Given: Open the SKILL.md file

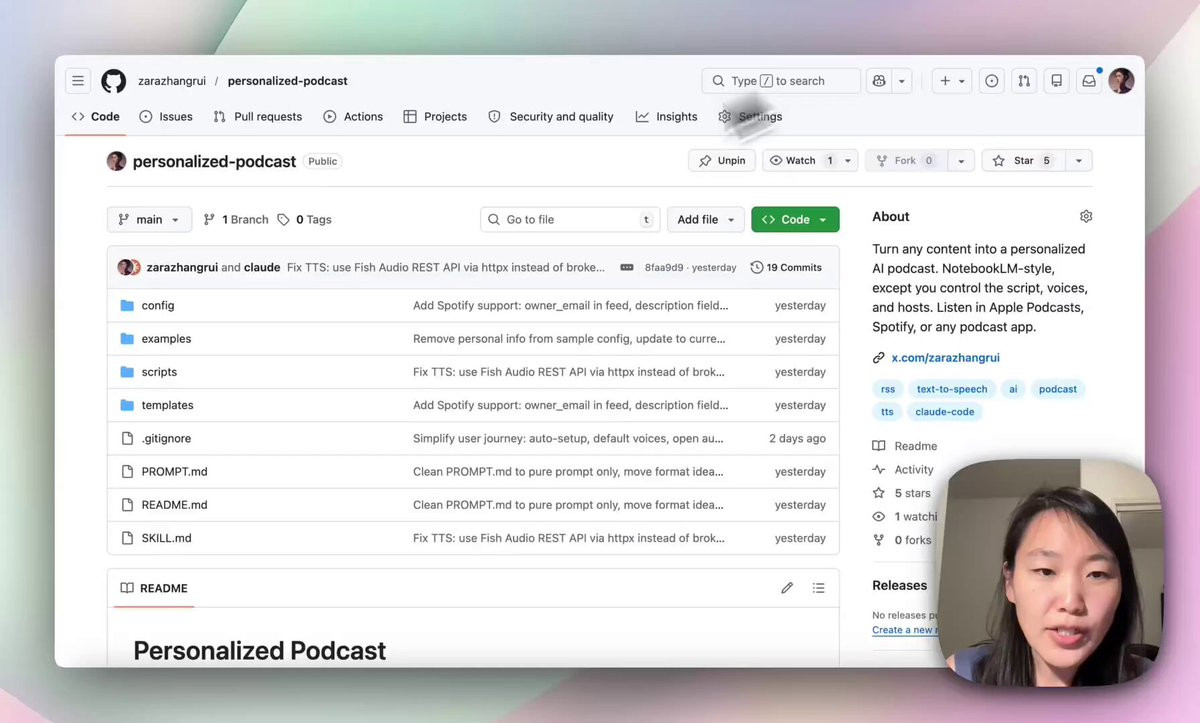Looking at the screenshot, I should click(166, 538).
